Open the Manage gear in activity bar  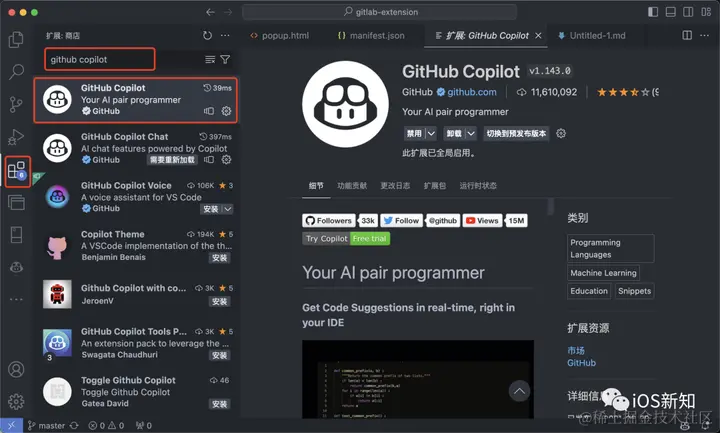(16, 401)
